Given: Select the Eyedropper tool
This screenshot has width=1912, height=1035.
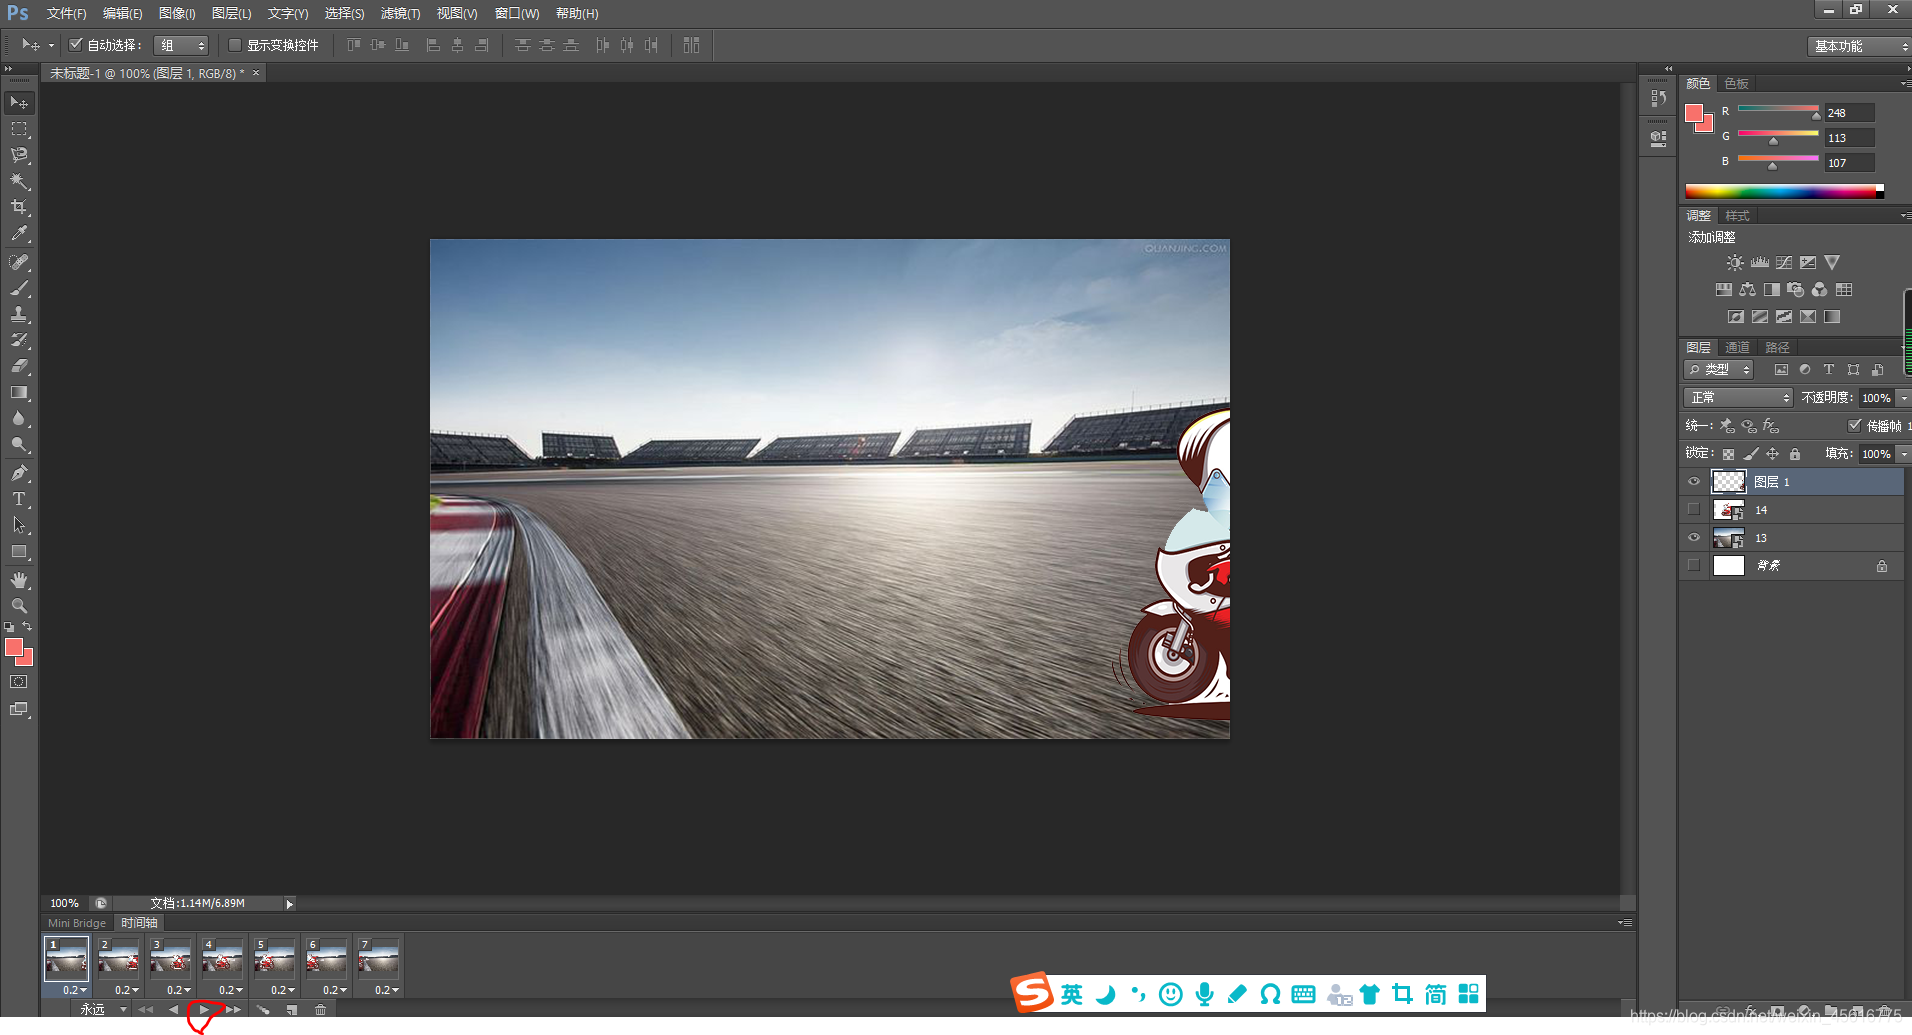Looking at the screenshot, I should 19,234.
